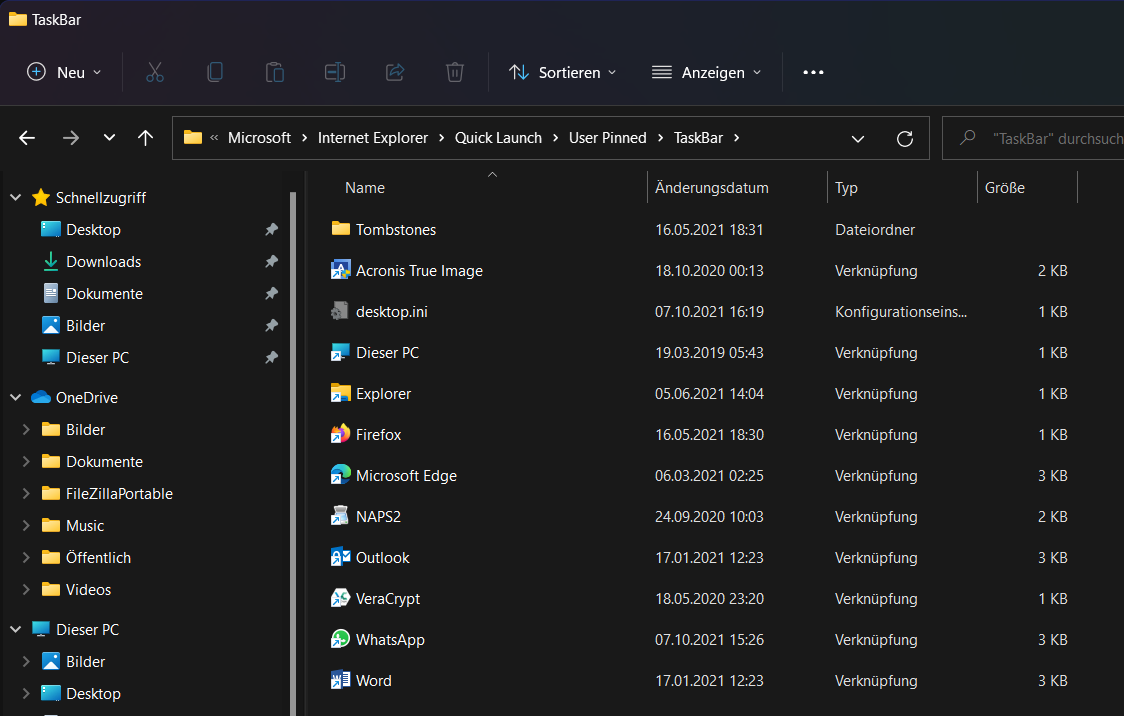This screenshot has height=716, width=1124.
Task: Click Microsoft in the breadcrumb path
Action: point(259,138)
